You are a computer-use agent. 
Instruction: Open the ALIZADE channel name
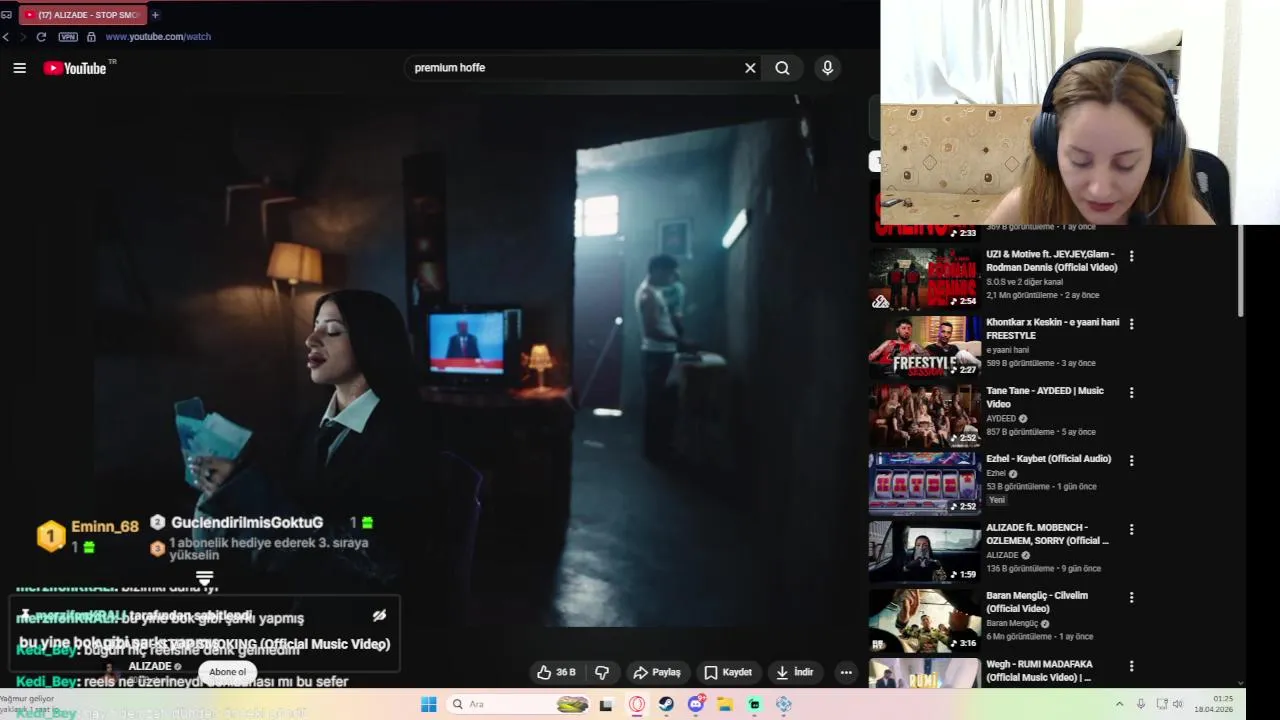pyautogui.click(x=150, y=666)
